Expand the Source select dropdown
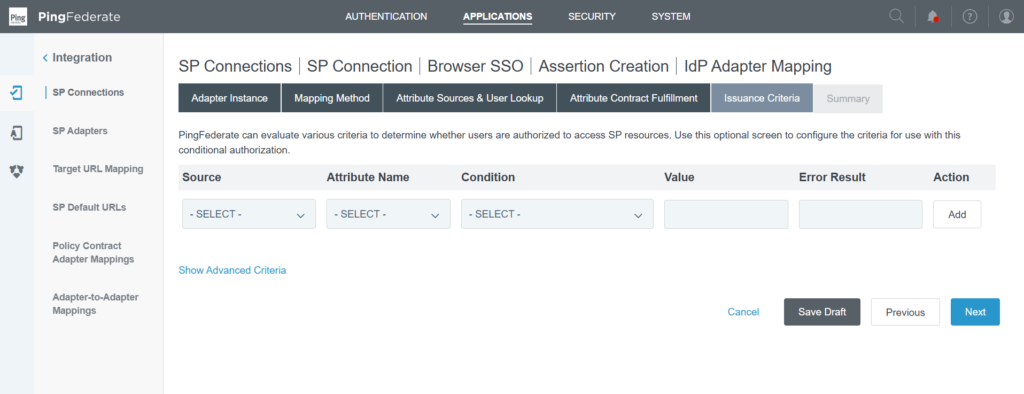The image size is (1024, 394). click(249, 214)
